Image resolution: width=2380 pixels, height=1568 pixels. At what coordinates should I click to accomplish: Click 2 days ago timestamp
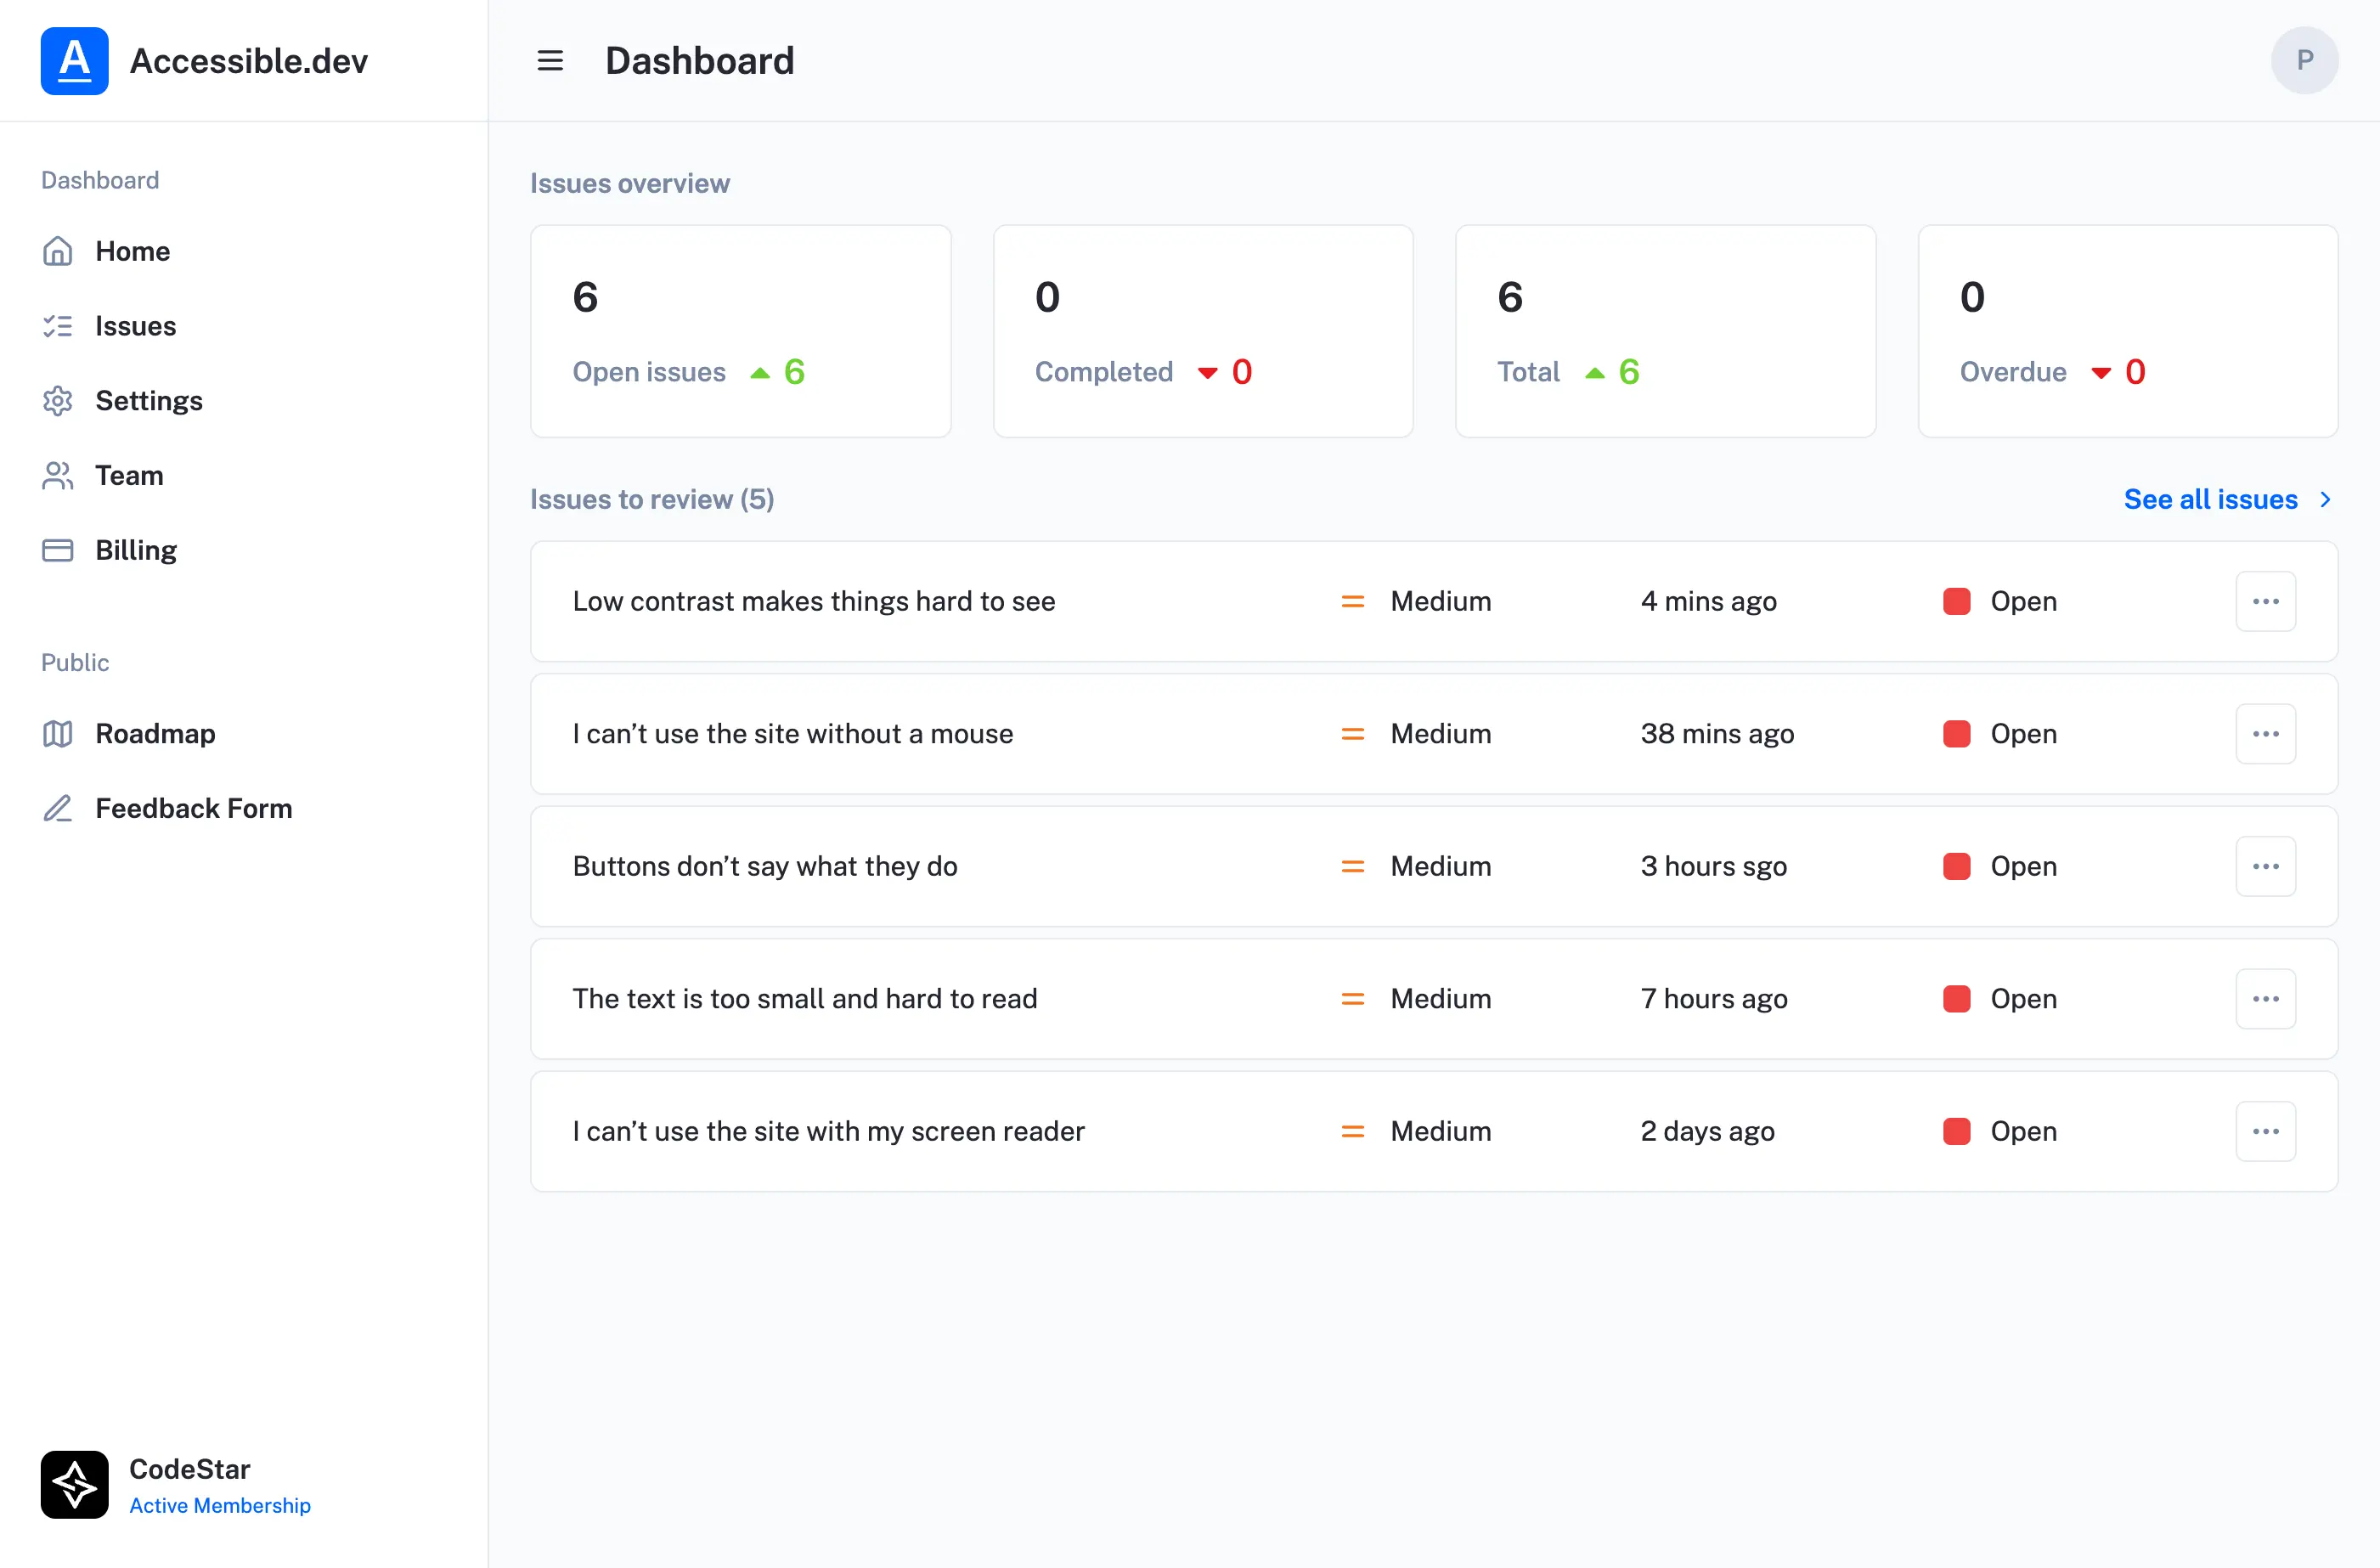click(1707, 1131)
